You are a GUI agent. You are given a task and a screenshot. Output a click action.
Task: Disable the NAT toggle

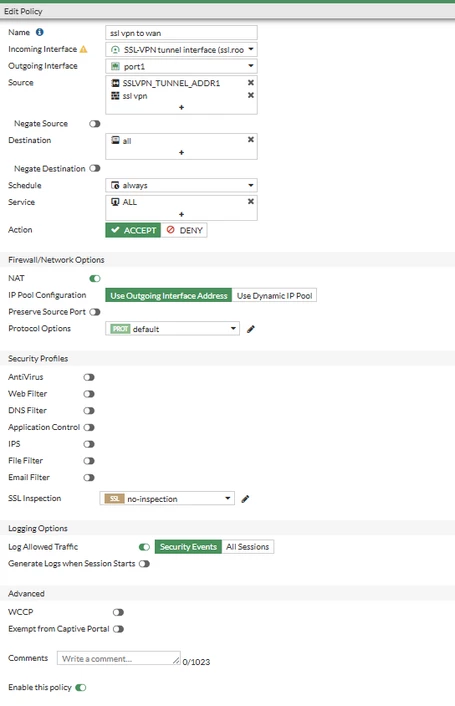95,278
